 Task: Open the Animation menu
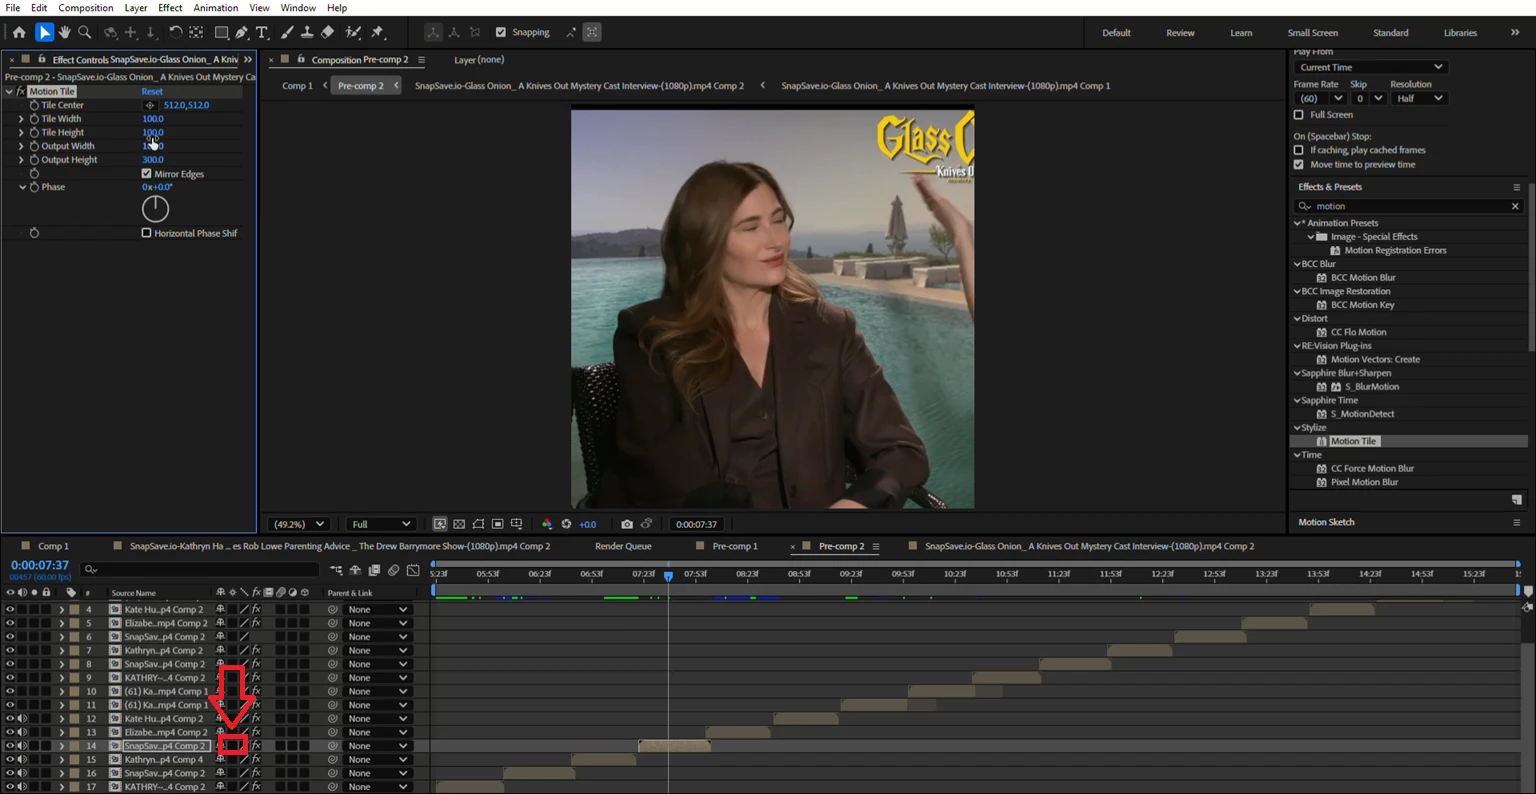216,8
